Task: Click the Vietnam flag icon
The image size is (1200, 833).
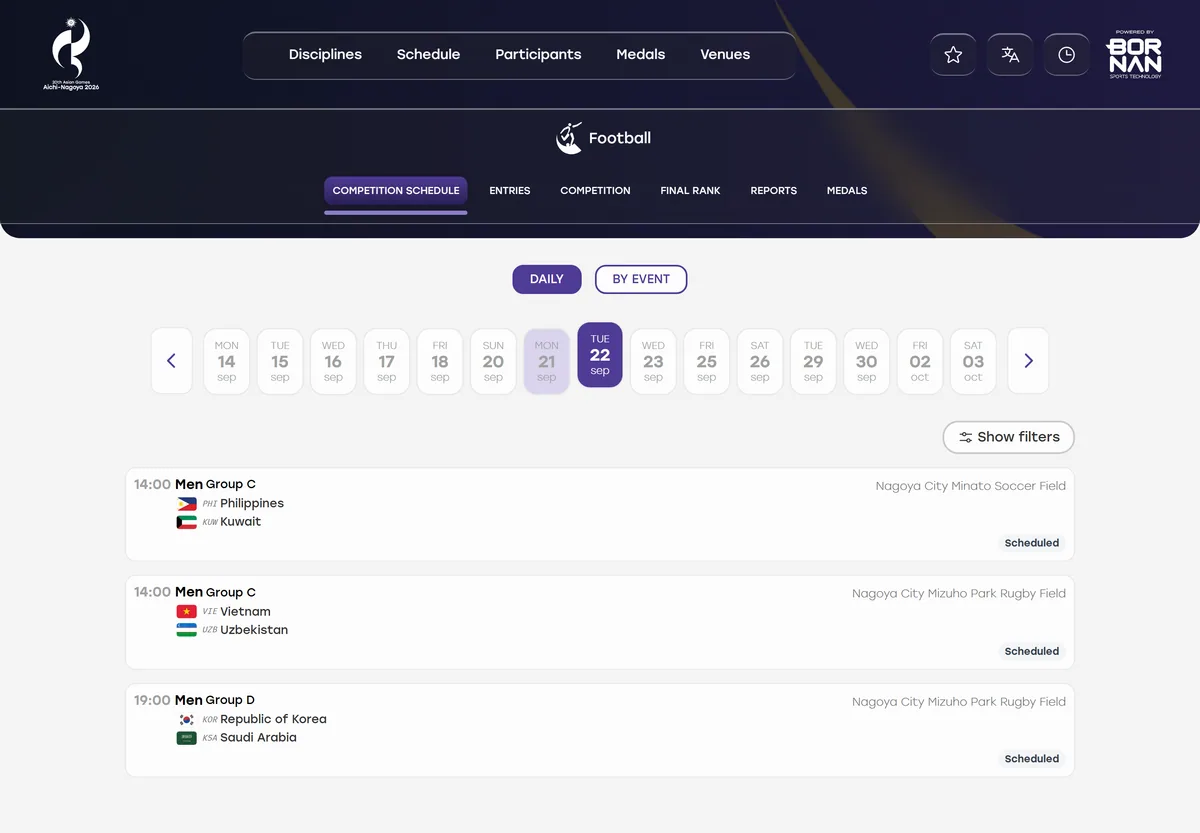Action: coord(186,612)
